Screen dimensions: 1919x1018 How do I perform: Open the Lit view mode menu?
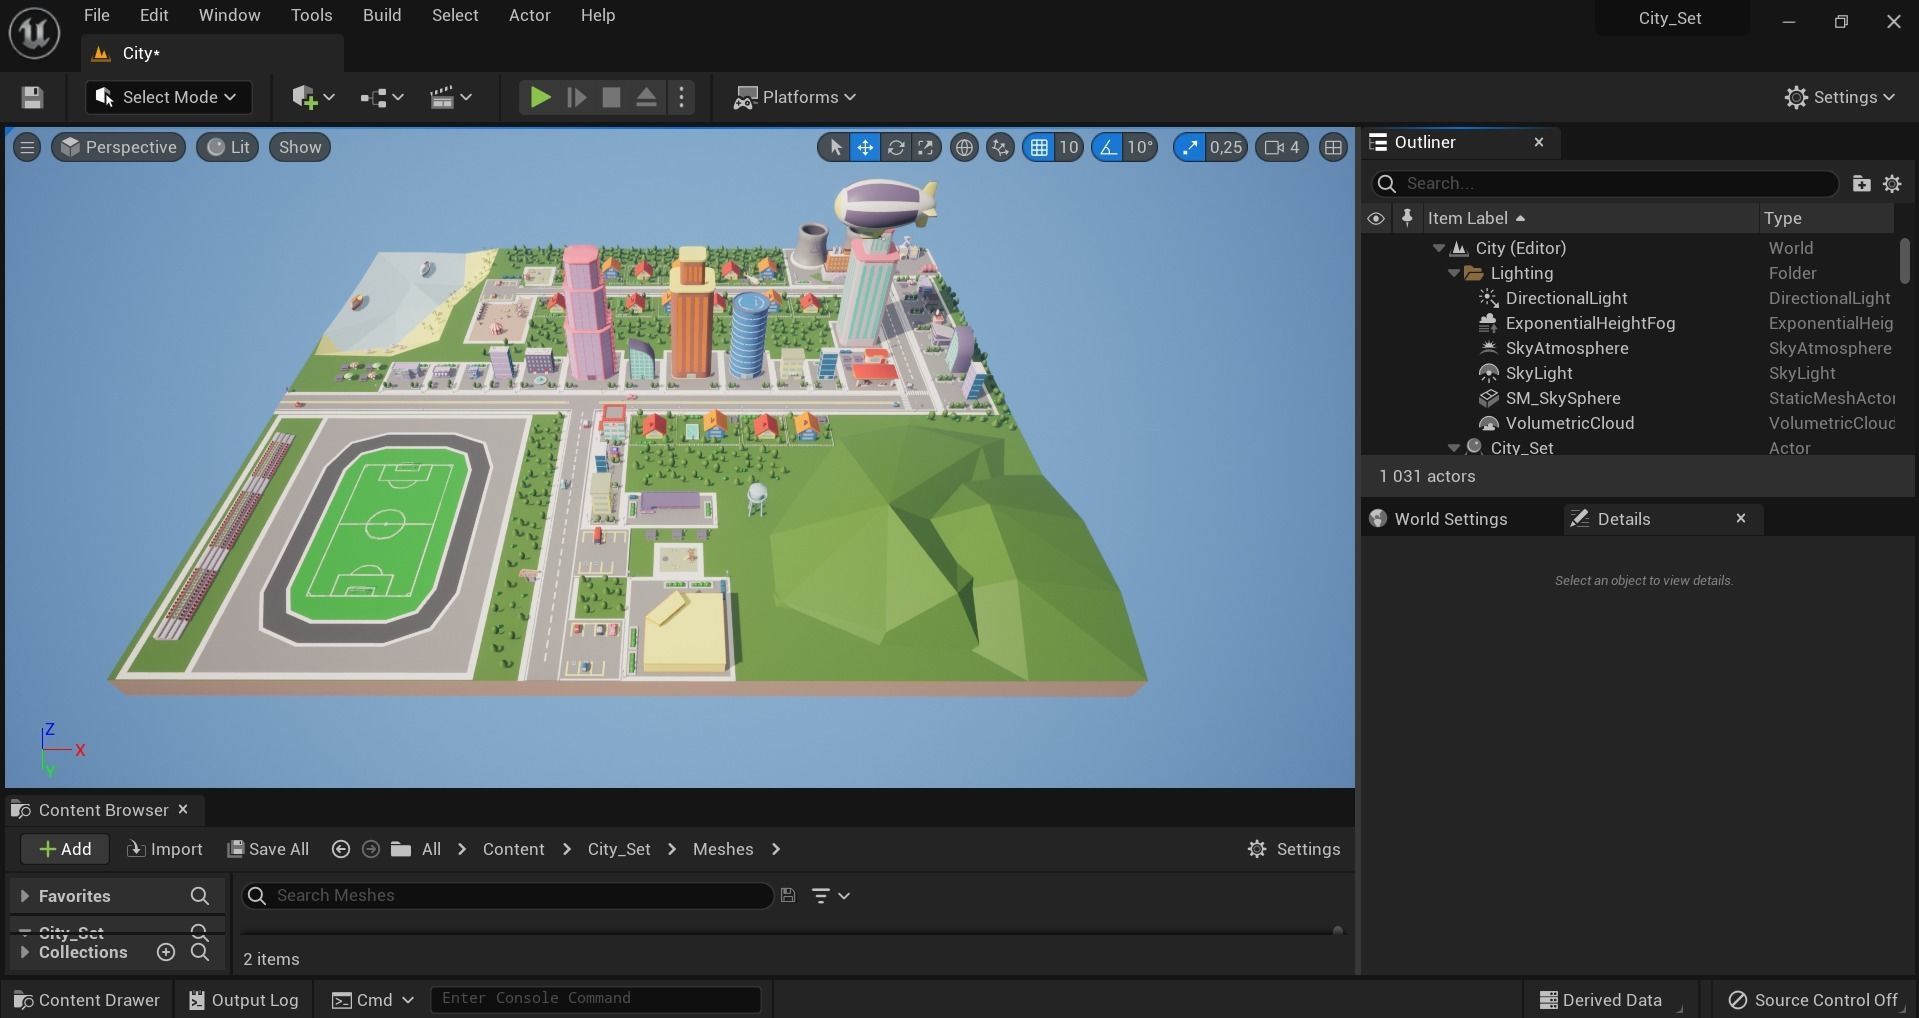point(228,147)
